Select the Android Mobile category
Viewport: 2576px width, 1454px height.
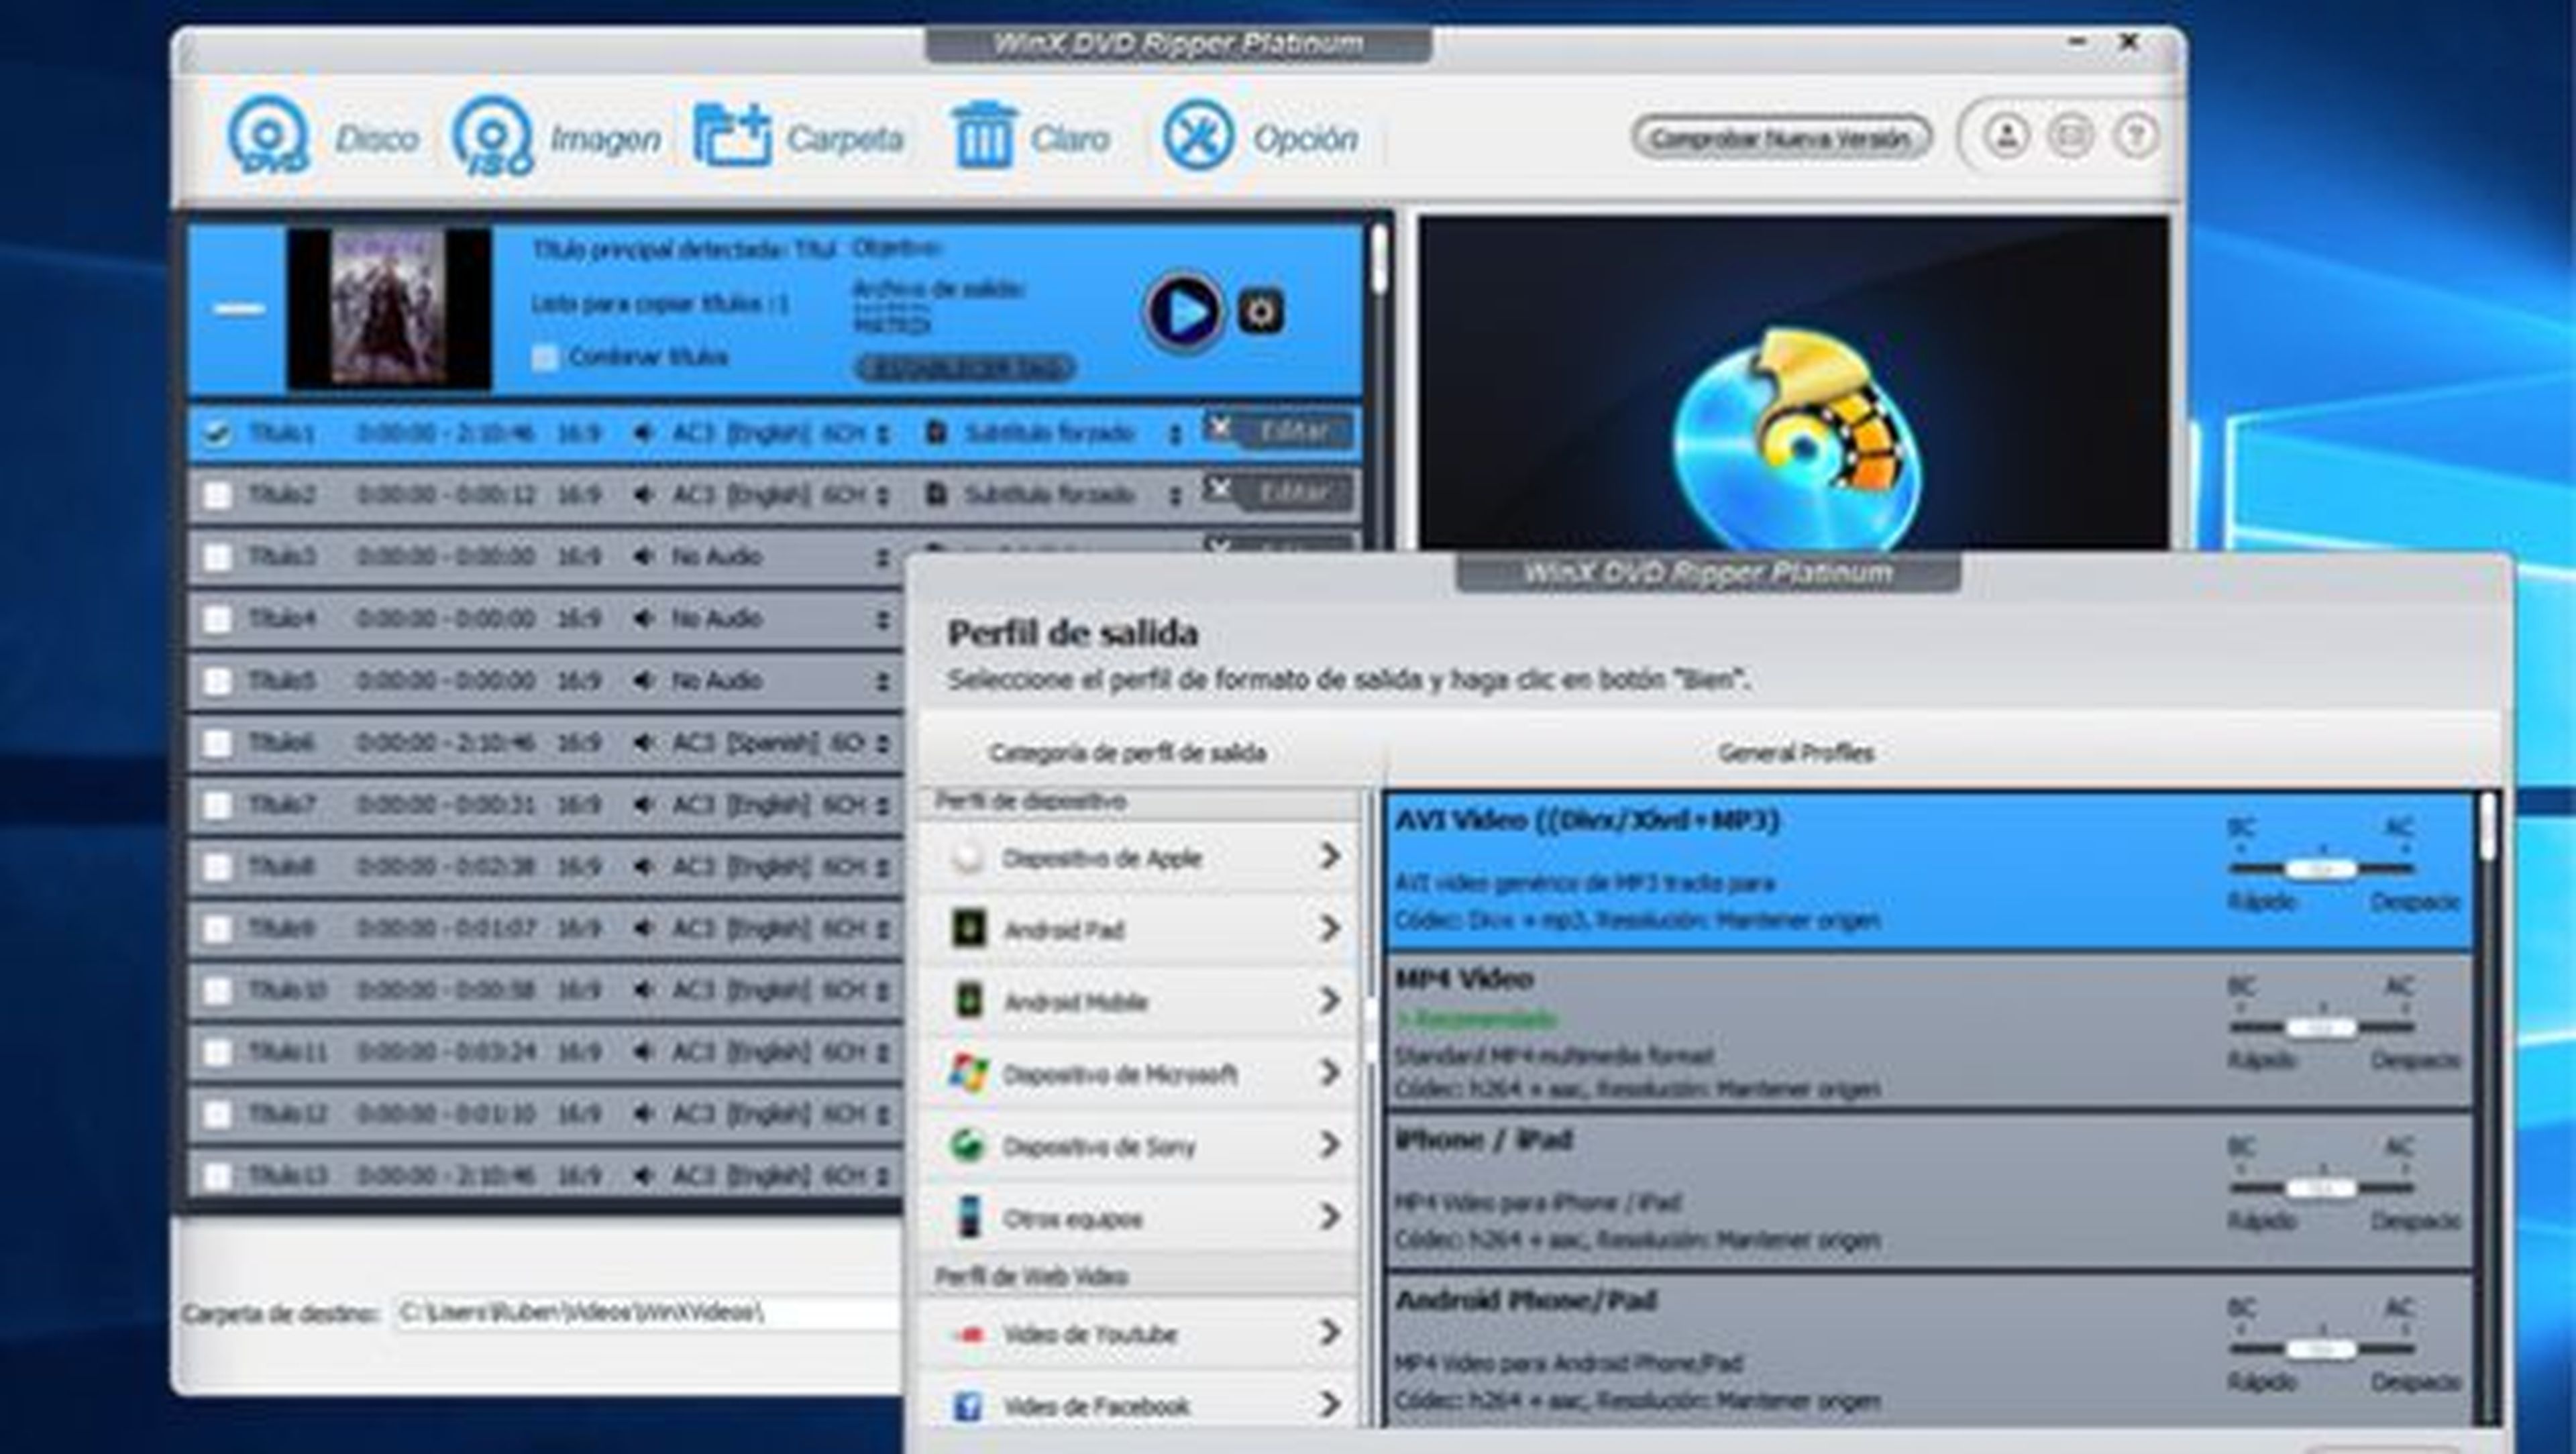click(x=1139, y=1001)
